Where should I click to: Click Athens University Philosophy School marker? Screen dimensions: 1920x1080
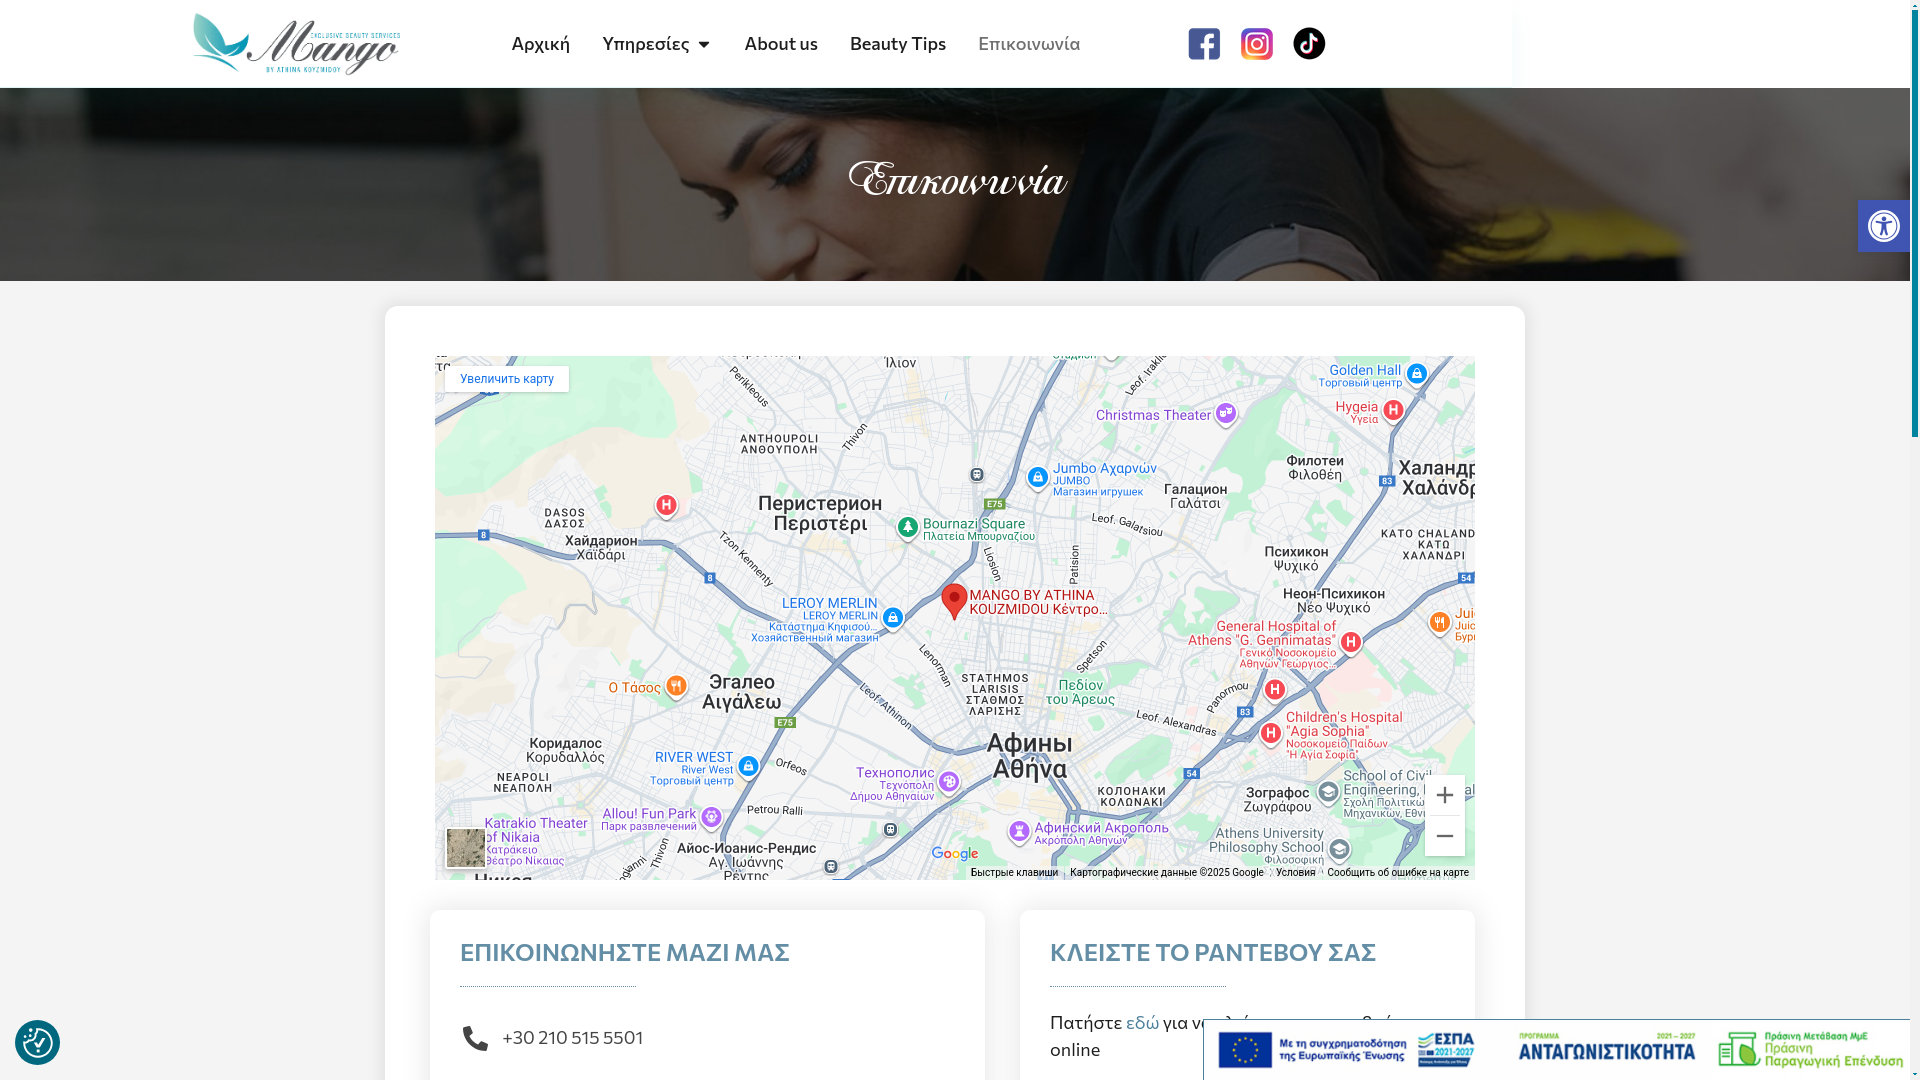[1339, 850]
